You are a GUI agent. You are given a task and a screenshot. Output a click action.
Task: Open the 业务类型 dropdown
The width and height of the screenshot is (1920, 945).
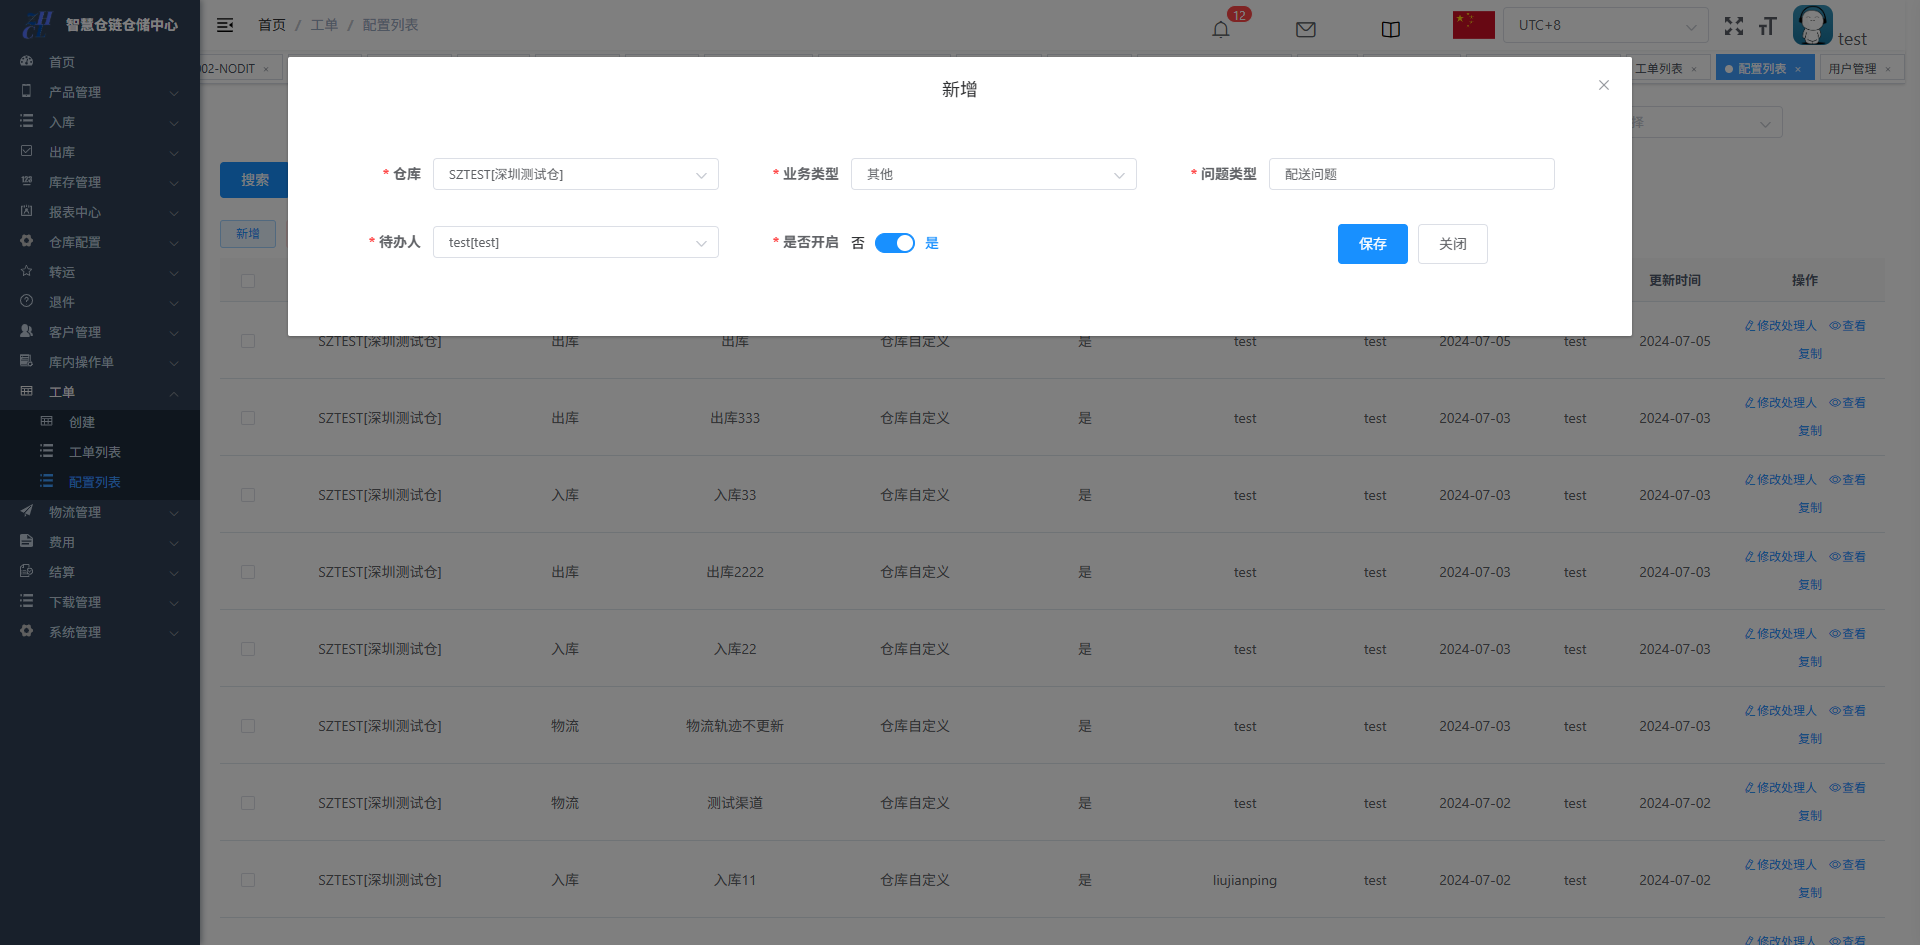993,174
